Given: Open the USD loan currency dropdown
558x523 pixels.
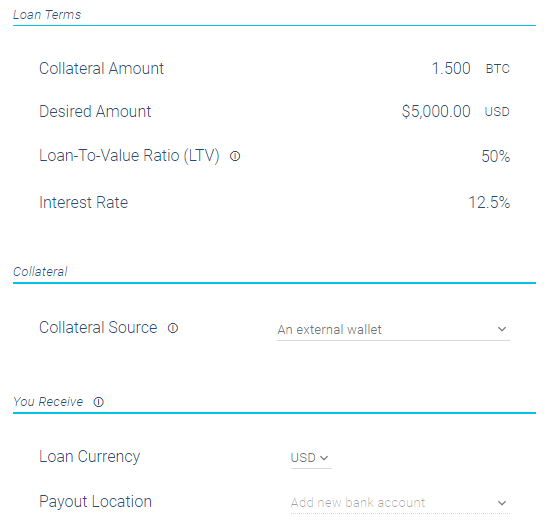Looking at the screenshot, I should tap(311, 458).
